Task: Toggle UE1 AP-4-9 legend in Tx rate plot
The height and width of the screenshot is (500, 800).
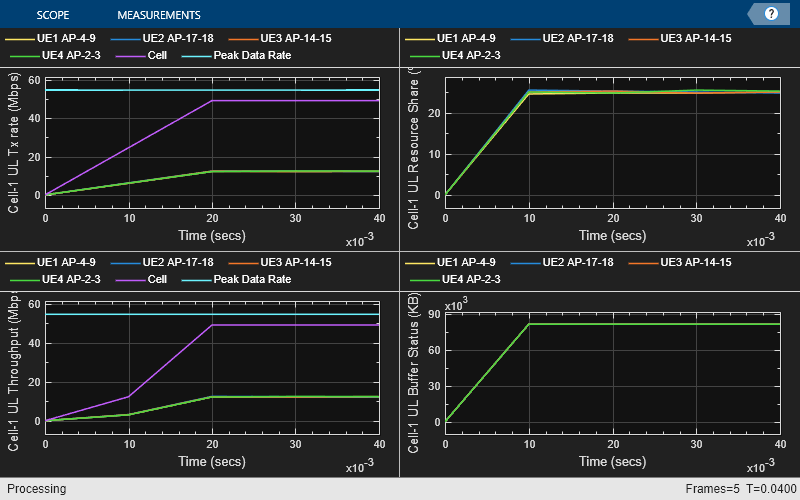Action: click(51, 38)
